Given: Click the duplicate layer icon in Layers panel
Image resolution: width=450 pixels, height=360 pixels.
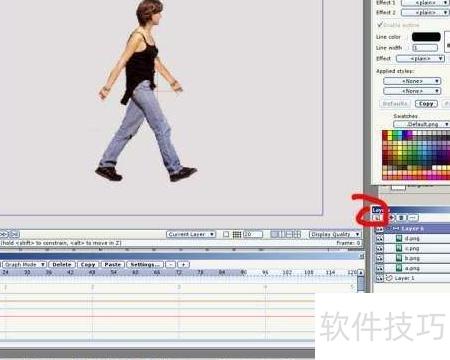Looking at the screenshot, I should click(x=392, y=218).
